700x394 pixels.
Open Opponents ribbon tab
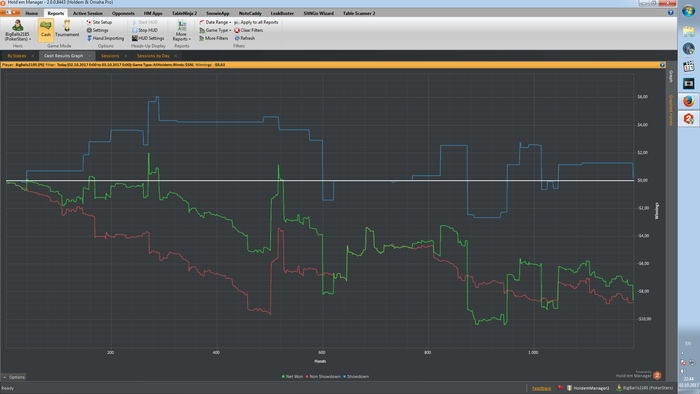coord(123,13)
